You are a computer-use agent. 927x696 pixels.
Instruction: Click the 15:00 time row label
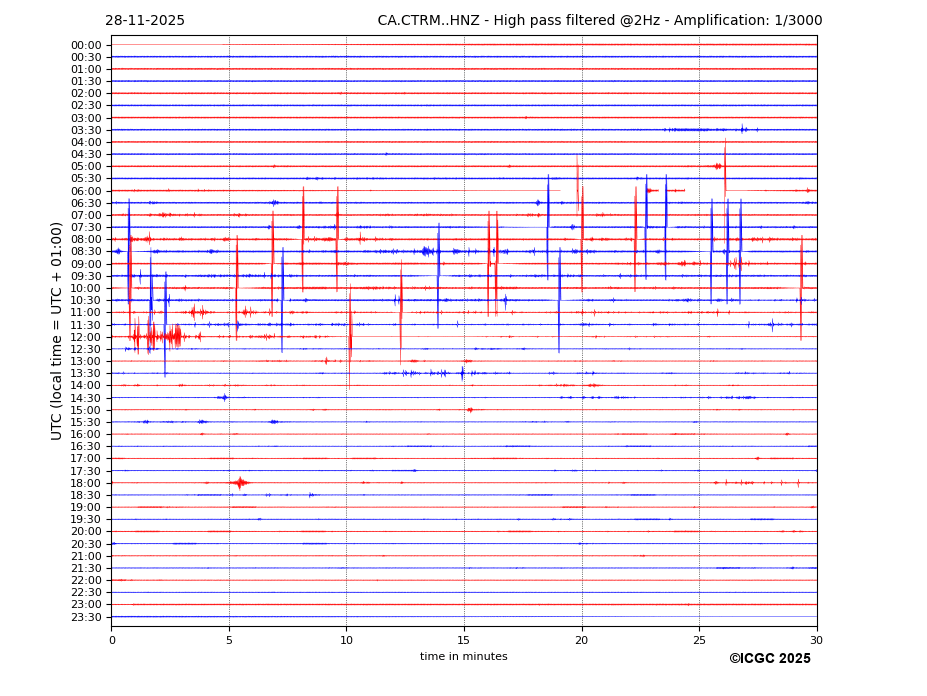(85, 410)
